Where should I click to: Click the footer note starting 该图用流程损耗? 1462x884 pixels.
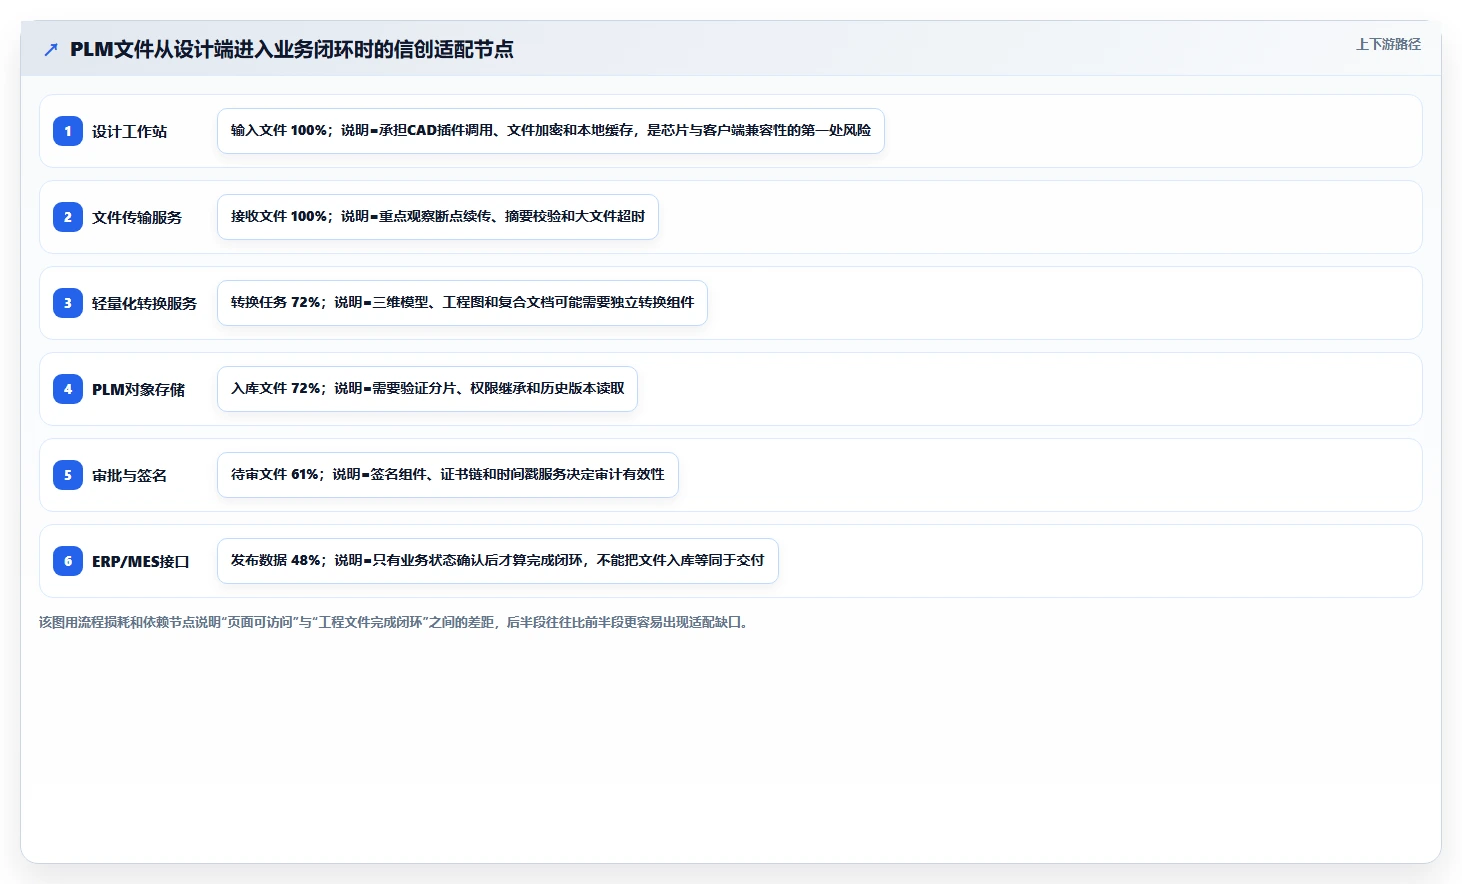(x=395, y=622)
